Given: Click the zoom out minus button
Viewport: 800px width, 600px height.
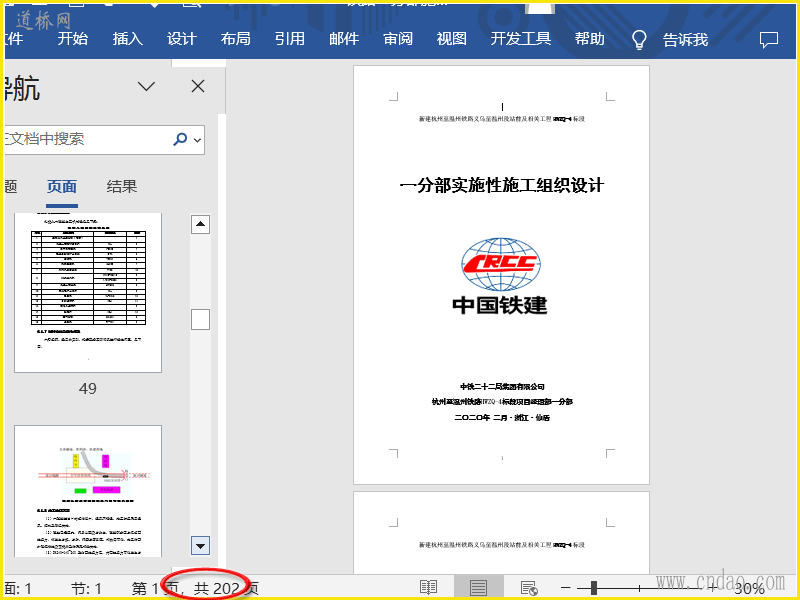Looking at the screenshot, I should 565,588.
